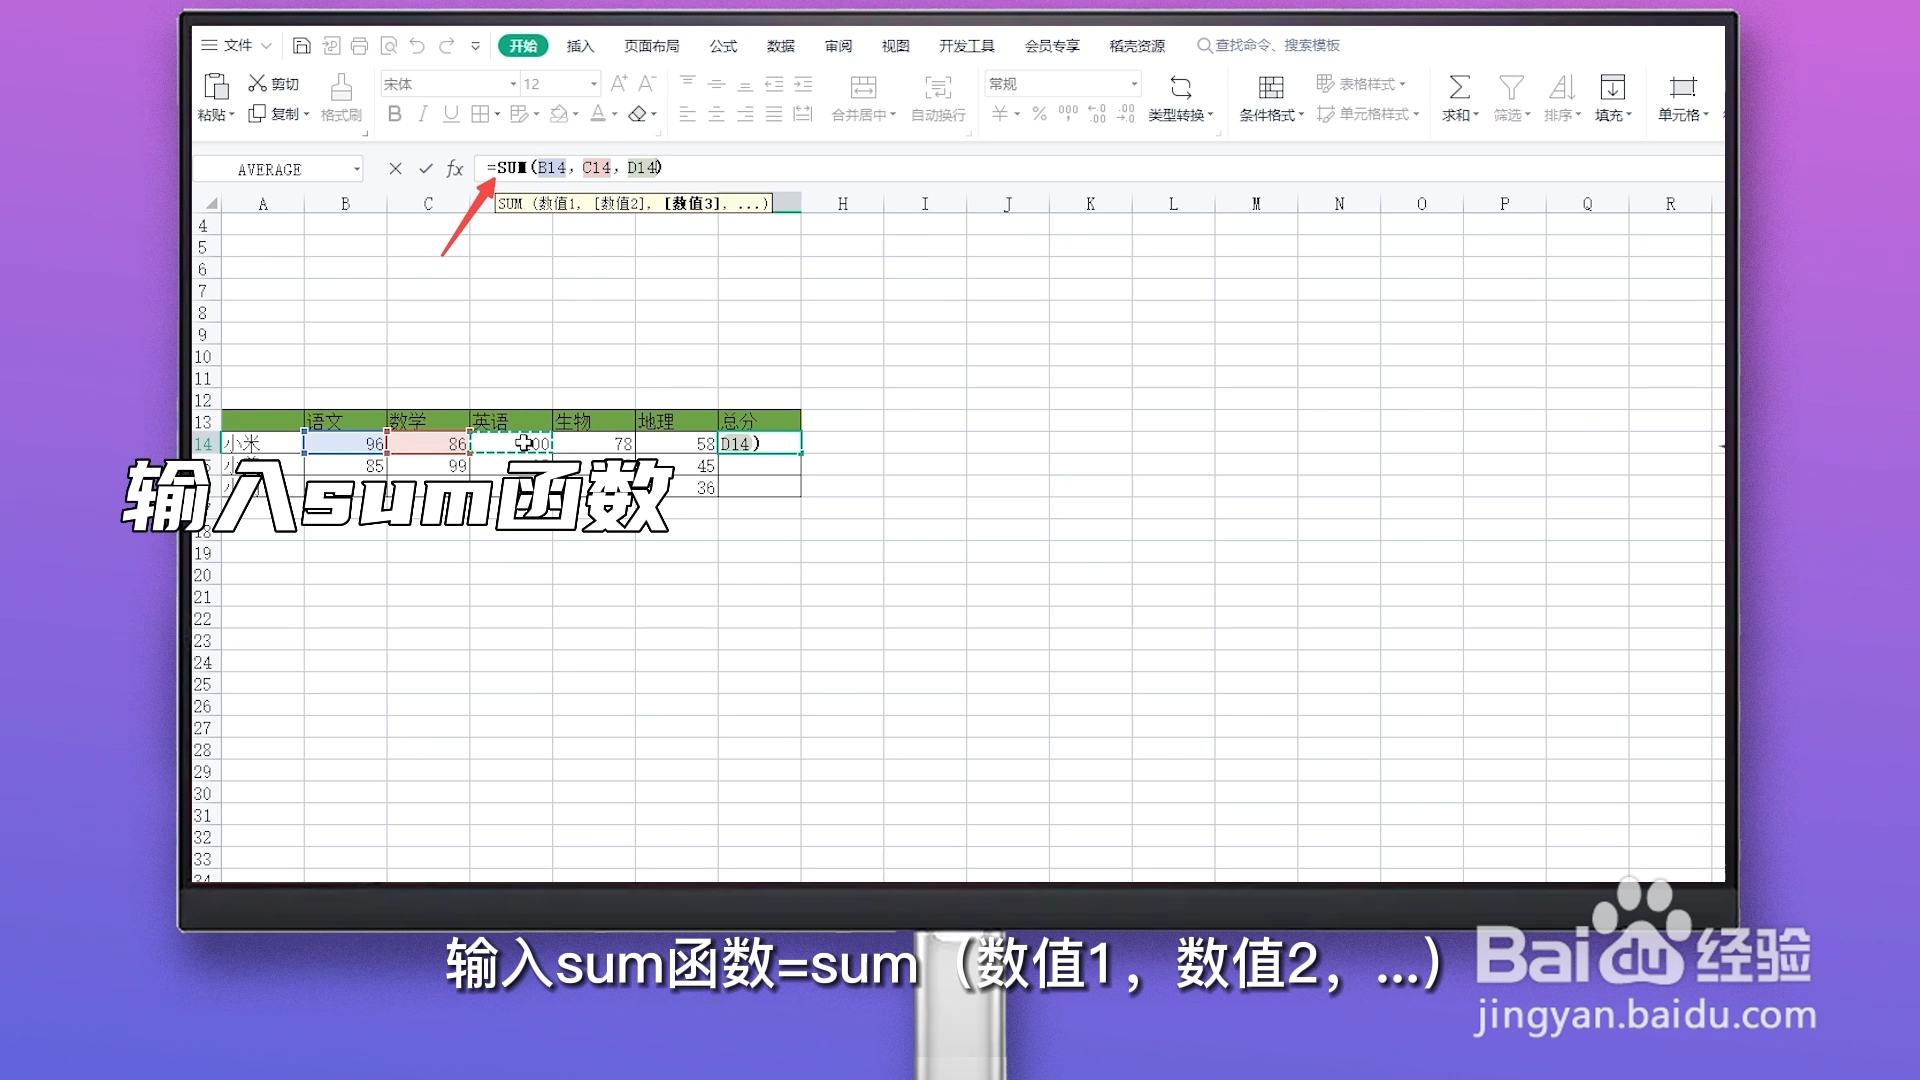The height and width of the screenshot is (1080, 1920).
Task: Toggle bold formatting
Action: [x=394, y=114]
